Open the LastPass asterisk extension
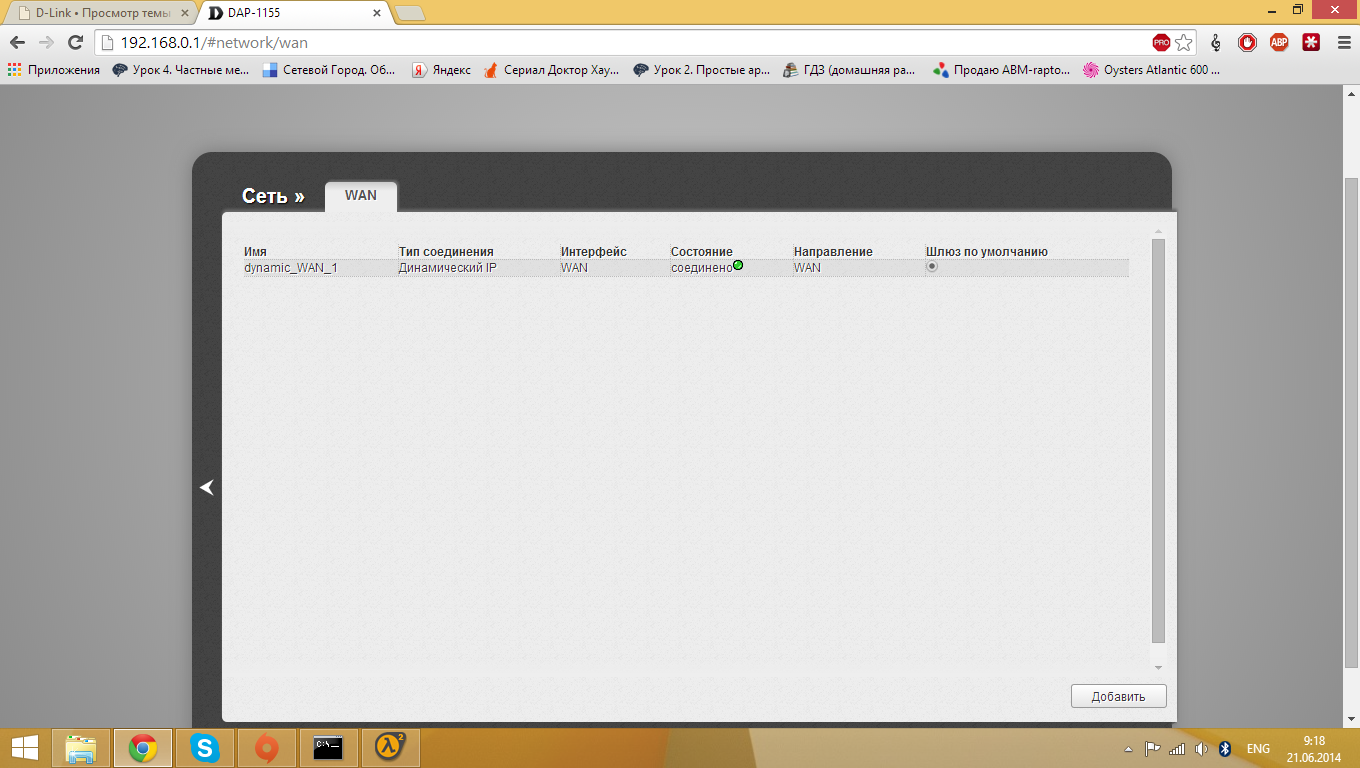Viewport: 1360px width, 768px height. 1311,42
